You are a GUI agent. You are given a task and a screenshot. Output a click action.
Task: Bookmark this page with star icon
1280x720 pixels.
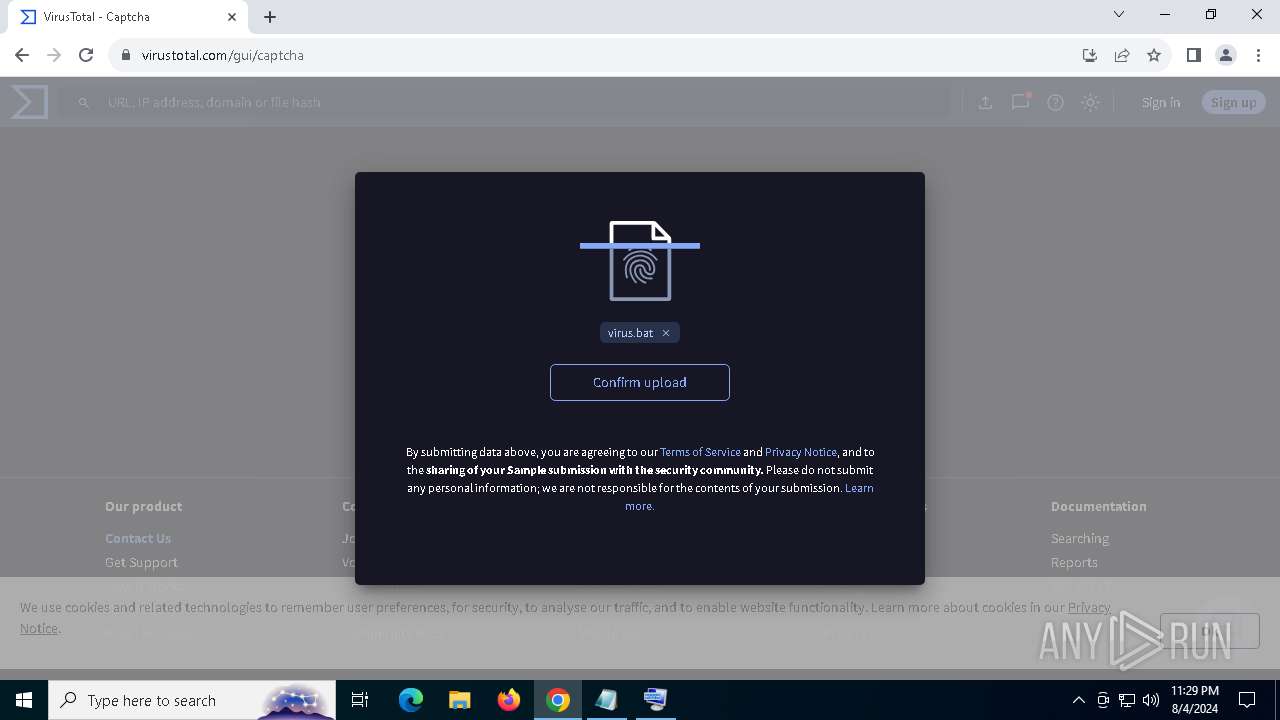tap(1154, 55)
